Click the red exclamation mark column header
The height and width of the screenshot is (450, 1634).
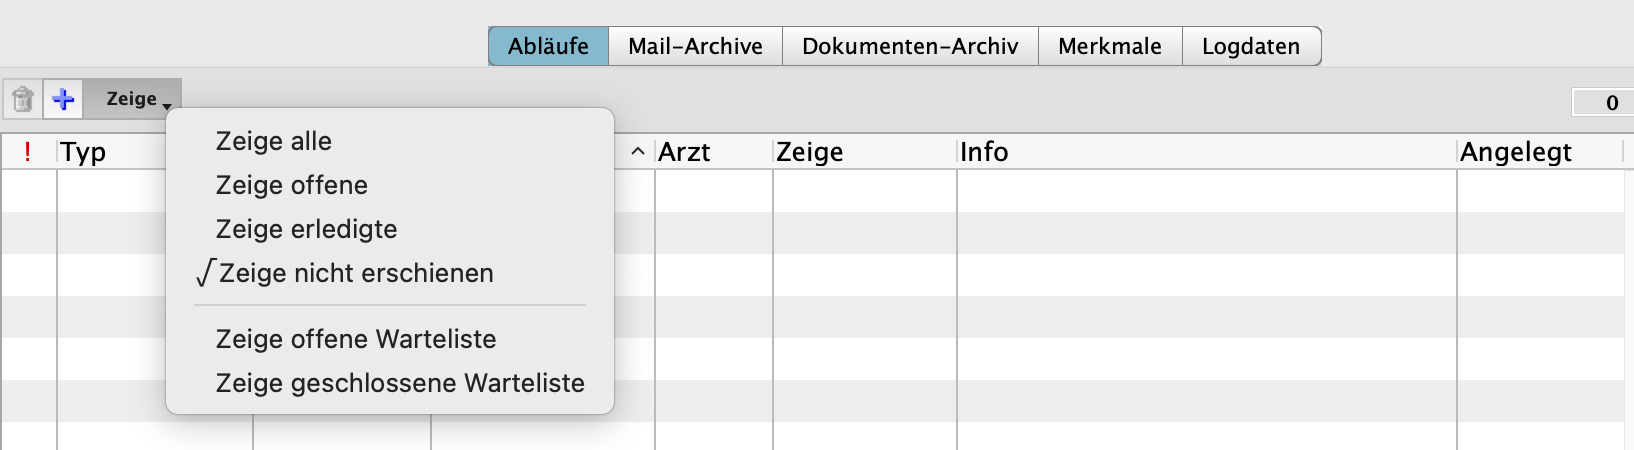(x=28, y=152)
